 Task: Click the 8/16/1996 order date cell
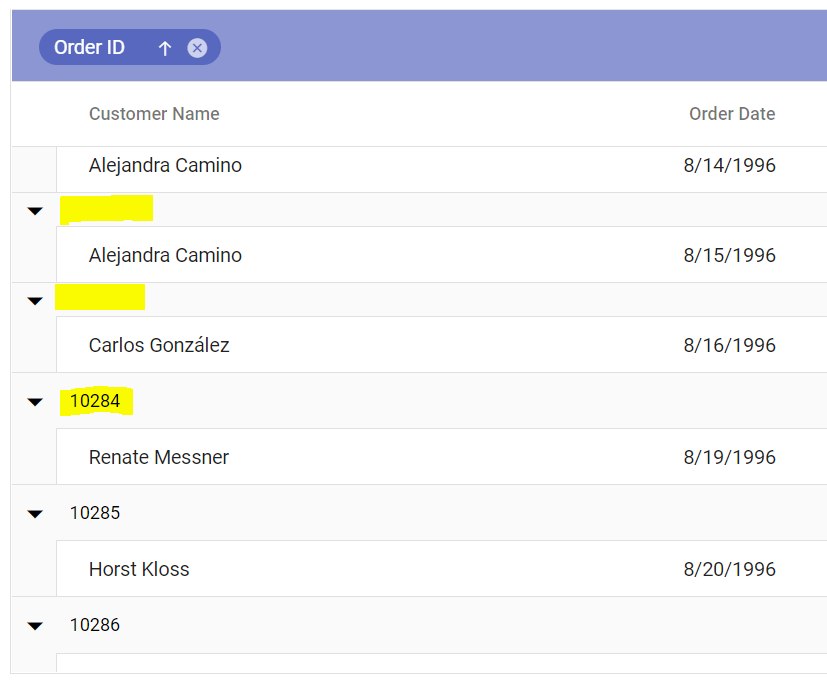point(729,346)
